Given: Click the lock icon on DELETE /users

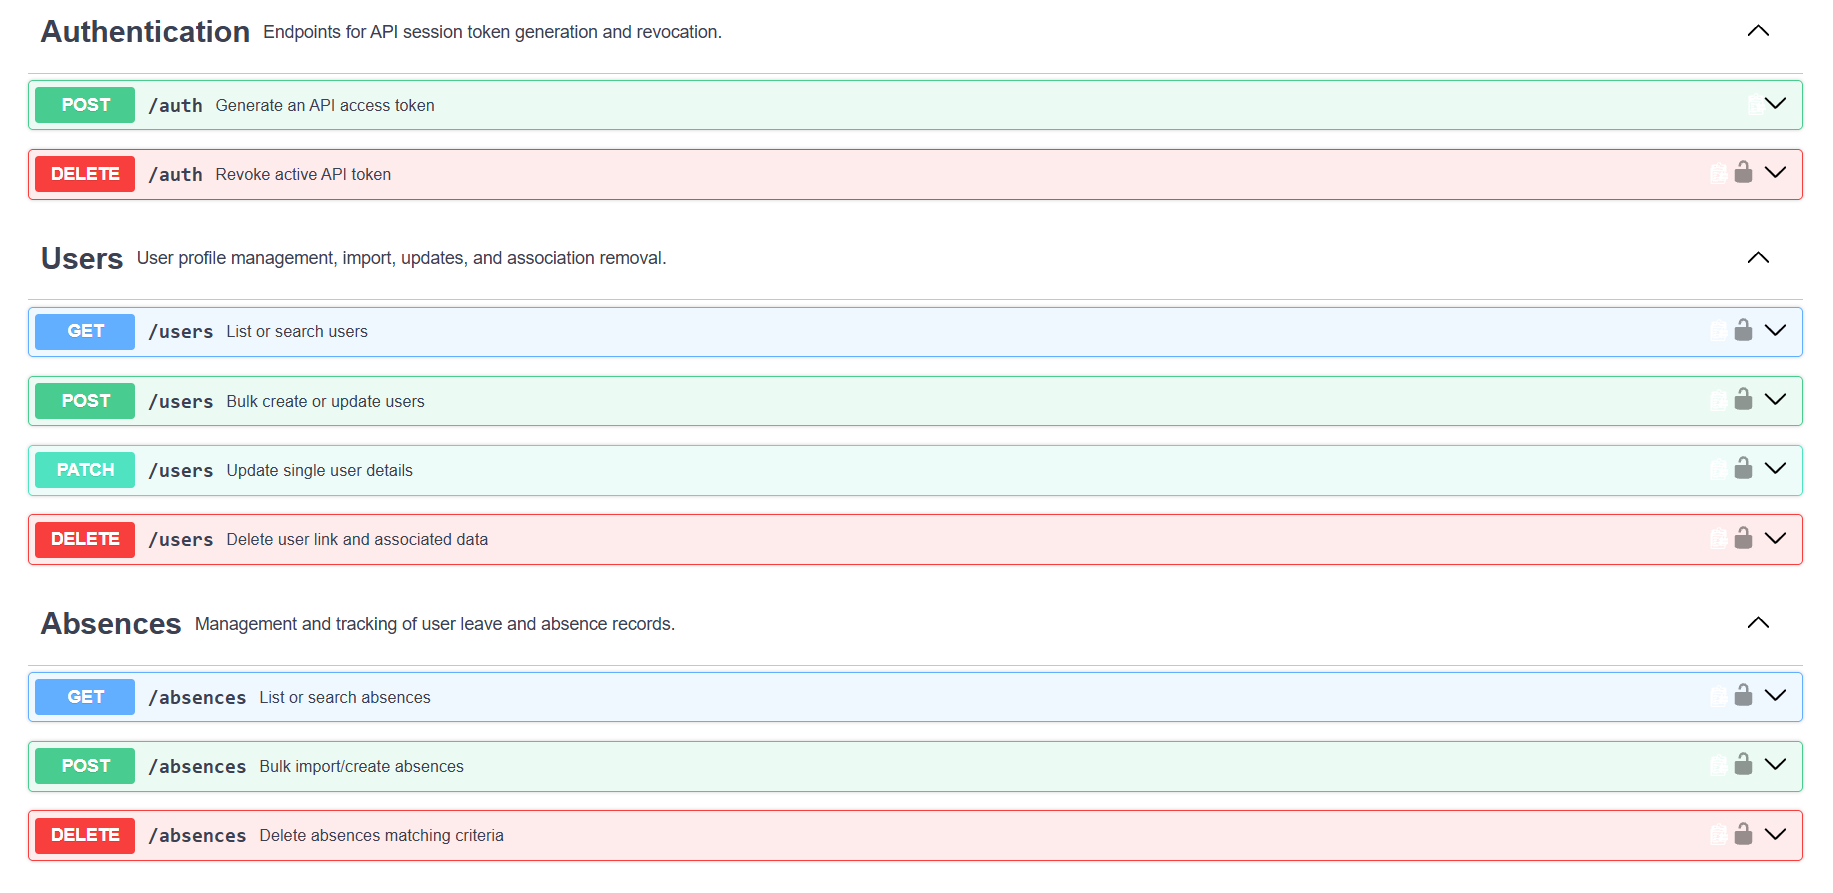Looking at the screenshot, I should tap(1743, 538).
